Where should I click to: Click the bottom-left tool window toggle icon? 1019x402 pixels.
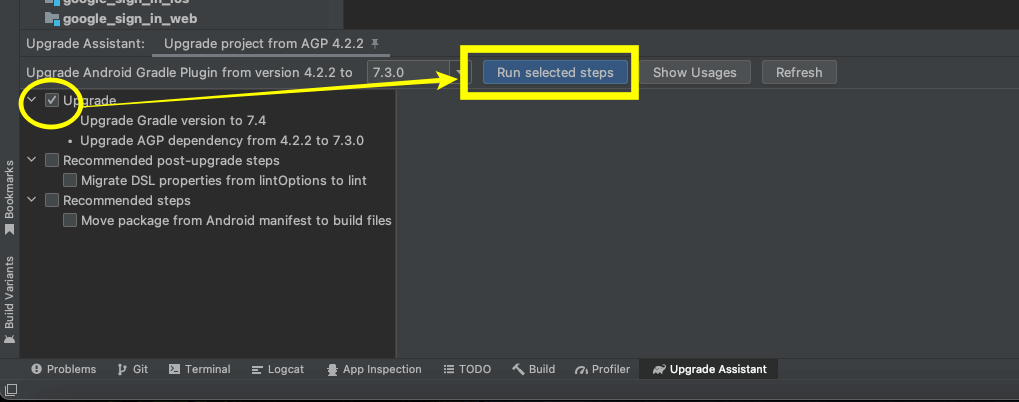(x=10, y=390)
